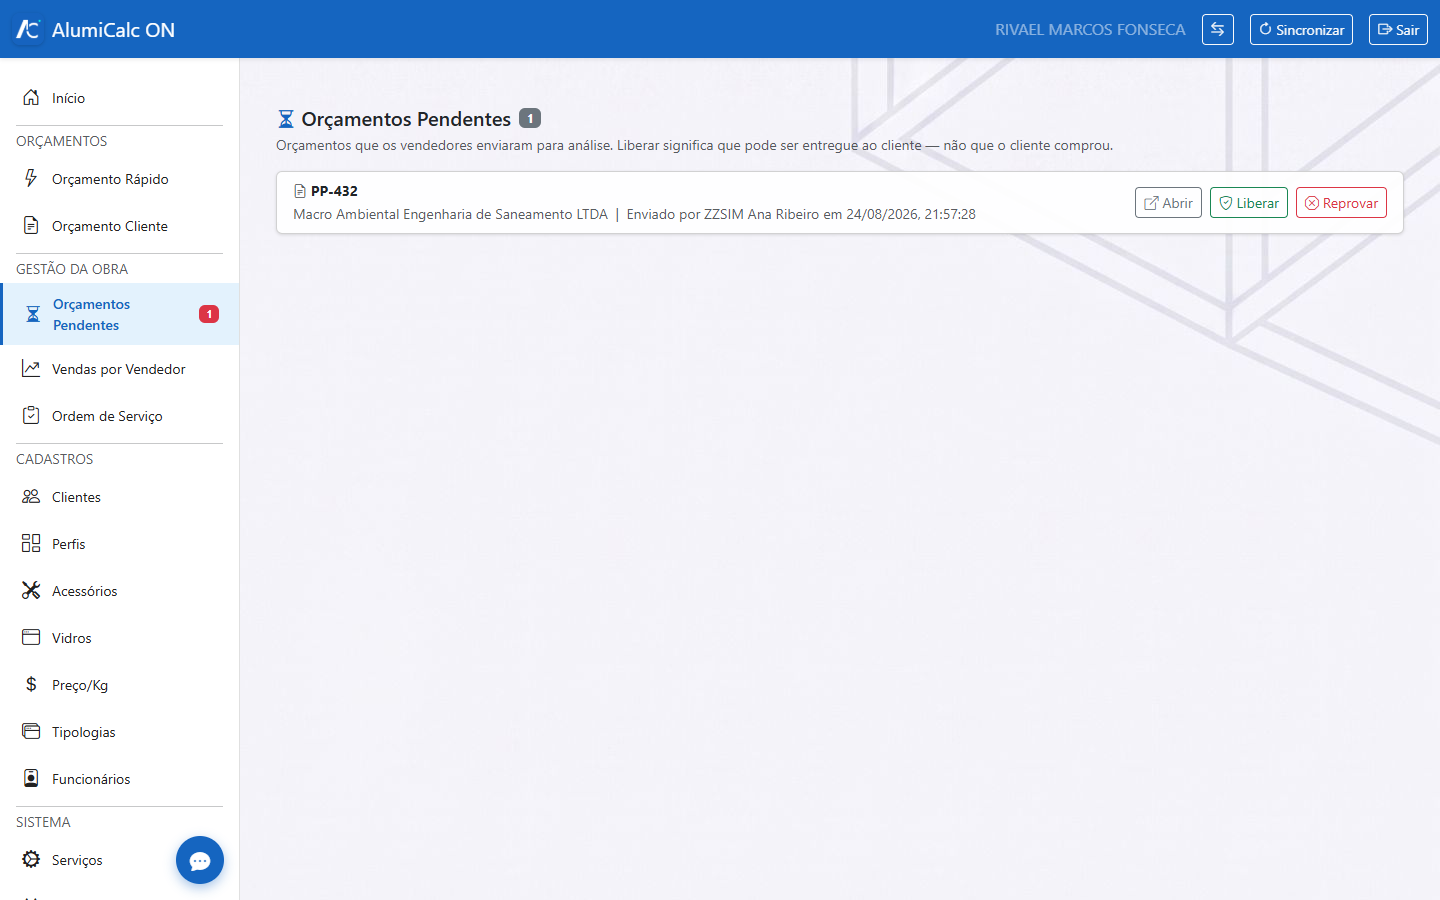Image resolution: width=1440 pixels, height=900 pixels.
Task: Click the Clientes people icon
Action: 31,496
